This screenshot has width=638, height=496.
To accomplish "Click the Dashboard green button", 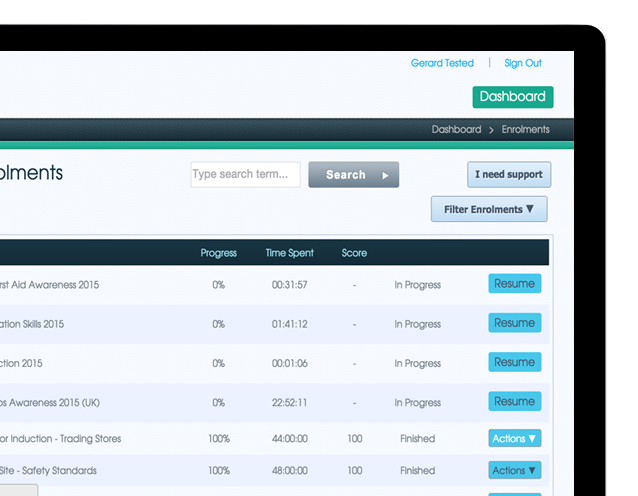I will [x=512, y=97].
